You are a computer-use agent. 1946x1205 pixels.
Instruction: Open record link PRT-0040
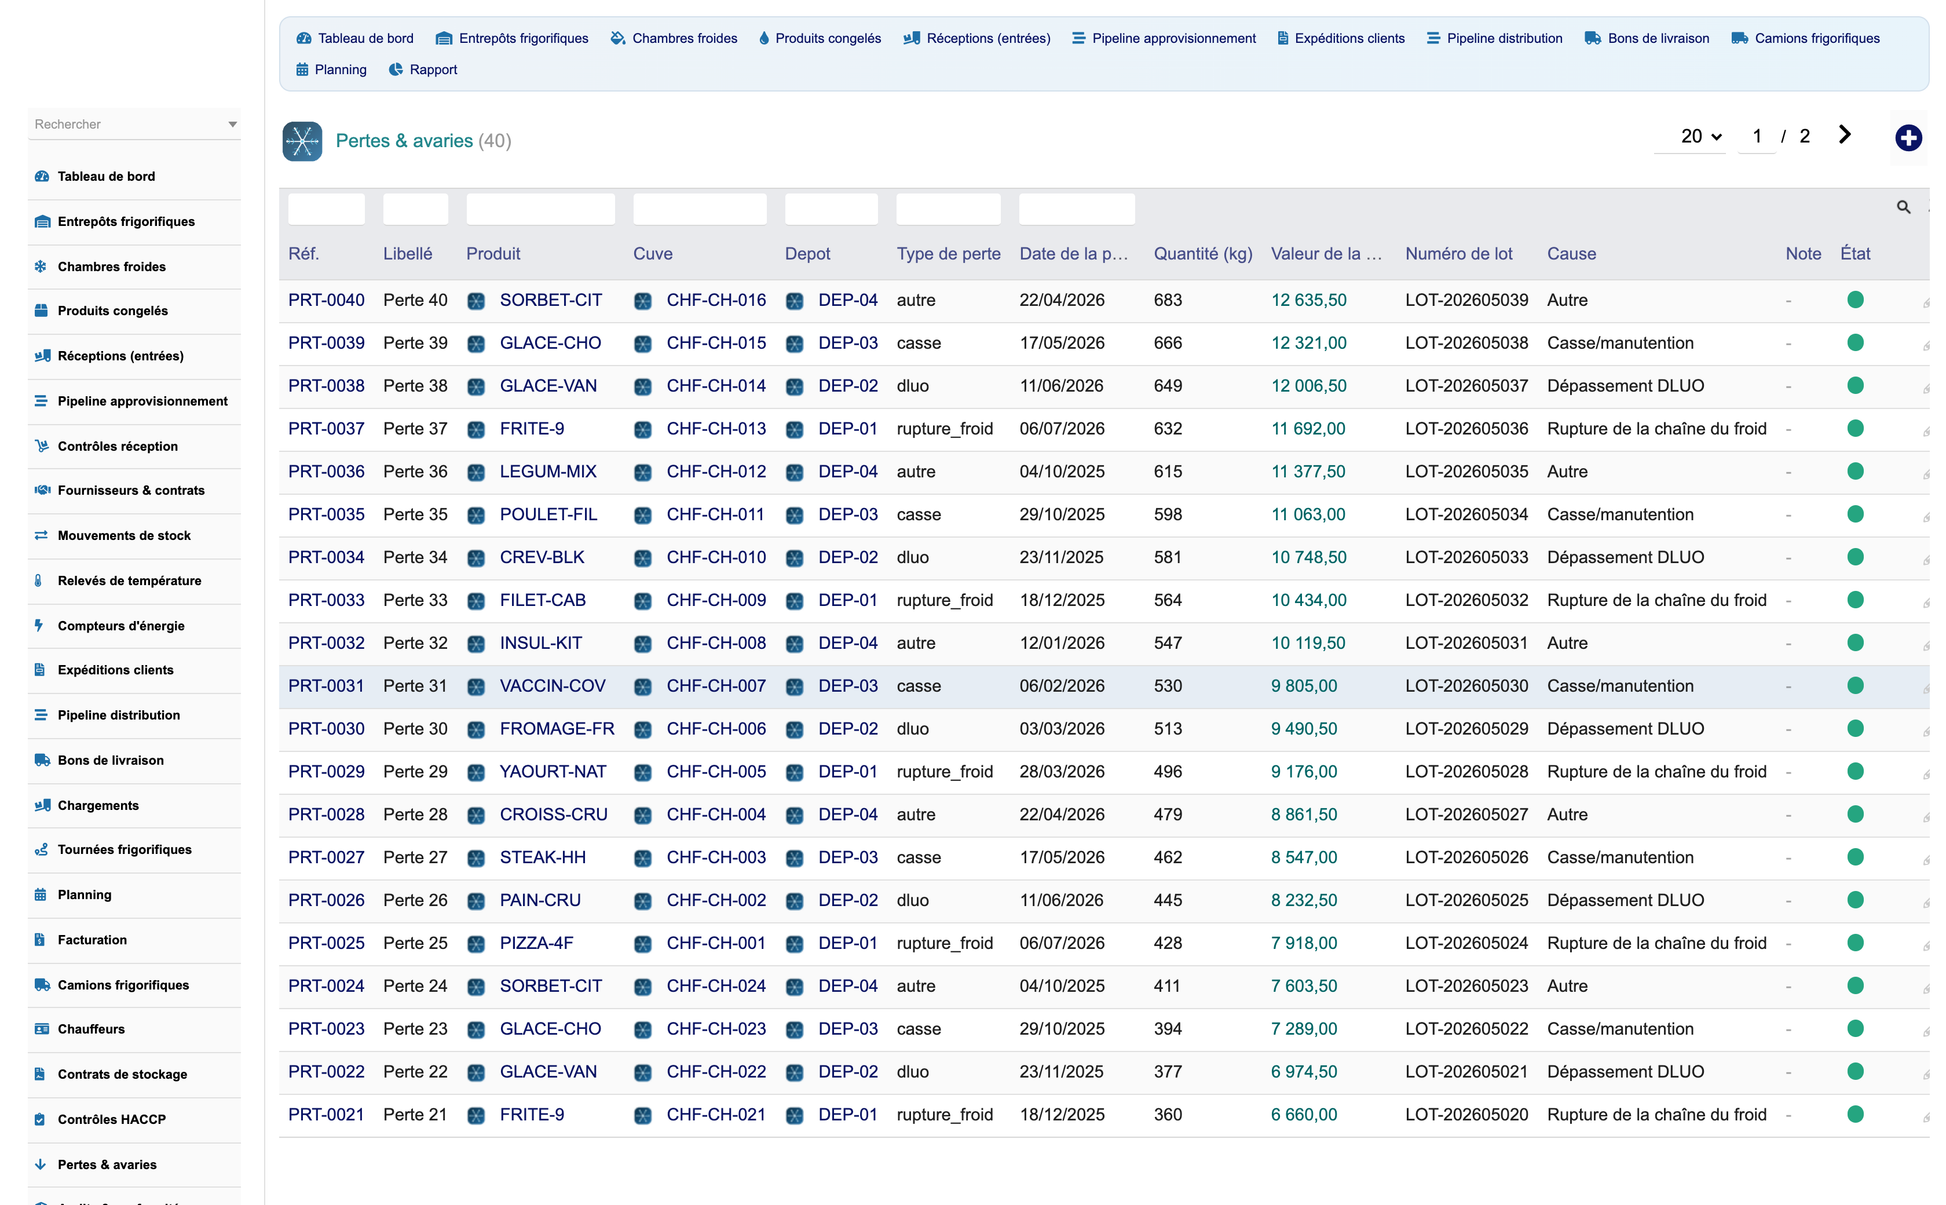pos(326,300)
